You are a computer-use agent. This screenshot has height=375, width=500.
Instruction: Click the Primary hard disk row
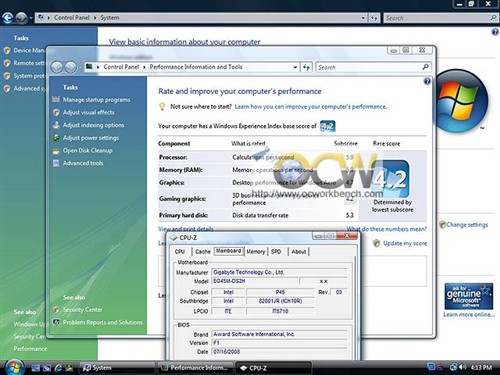click(x=258, y=215)
